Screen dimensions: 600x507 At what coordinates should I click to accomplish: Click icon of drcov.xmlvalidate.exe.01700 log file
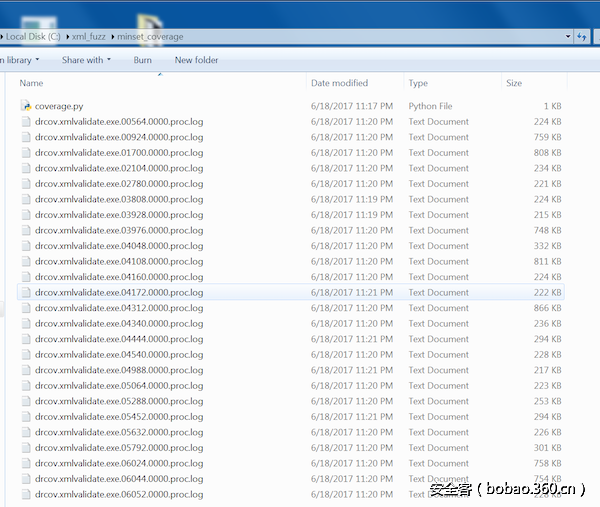click(26, 153)
